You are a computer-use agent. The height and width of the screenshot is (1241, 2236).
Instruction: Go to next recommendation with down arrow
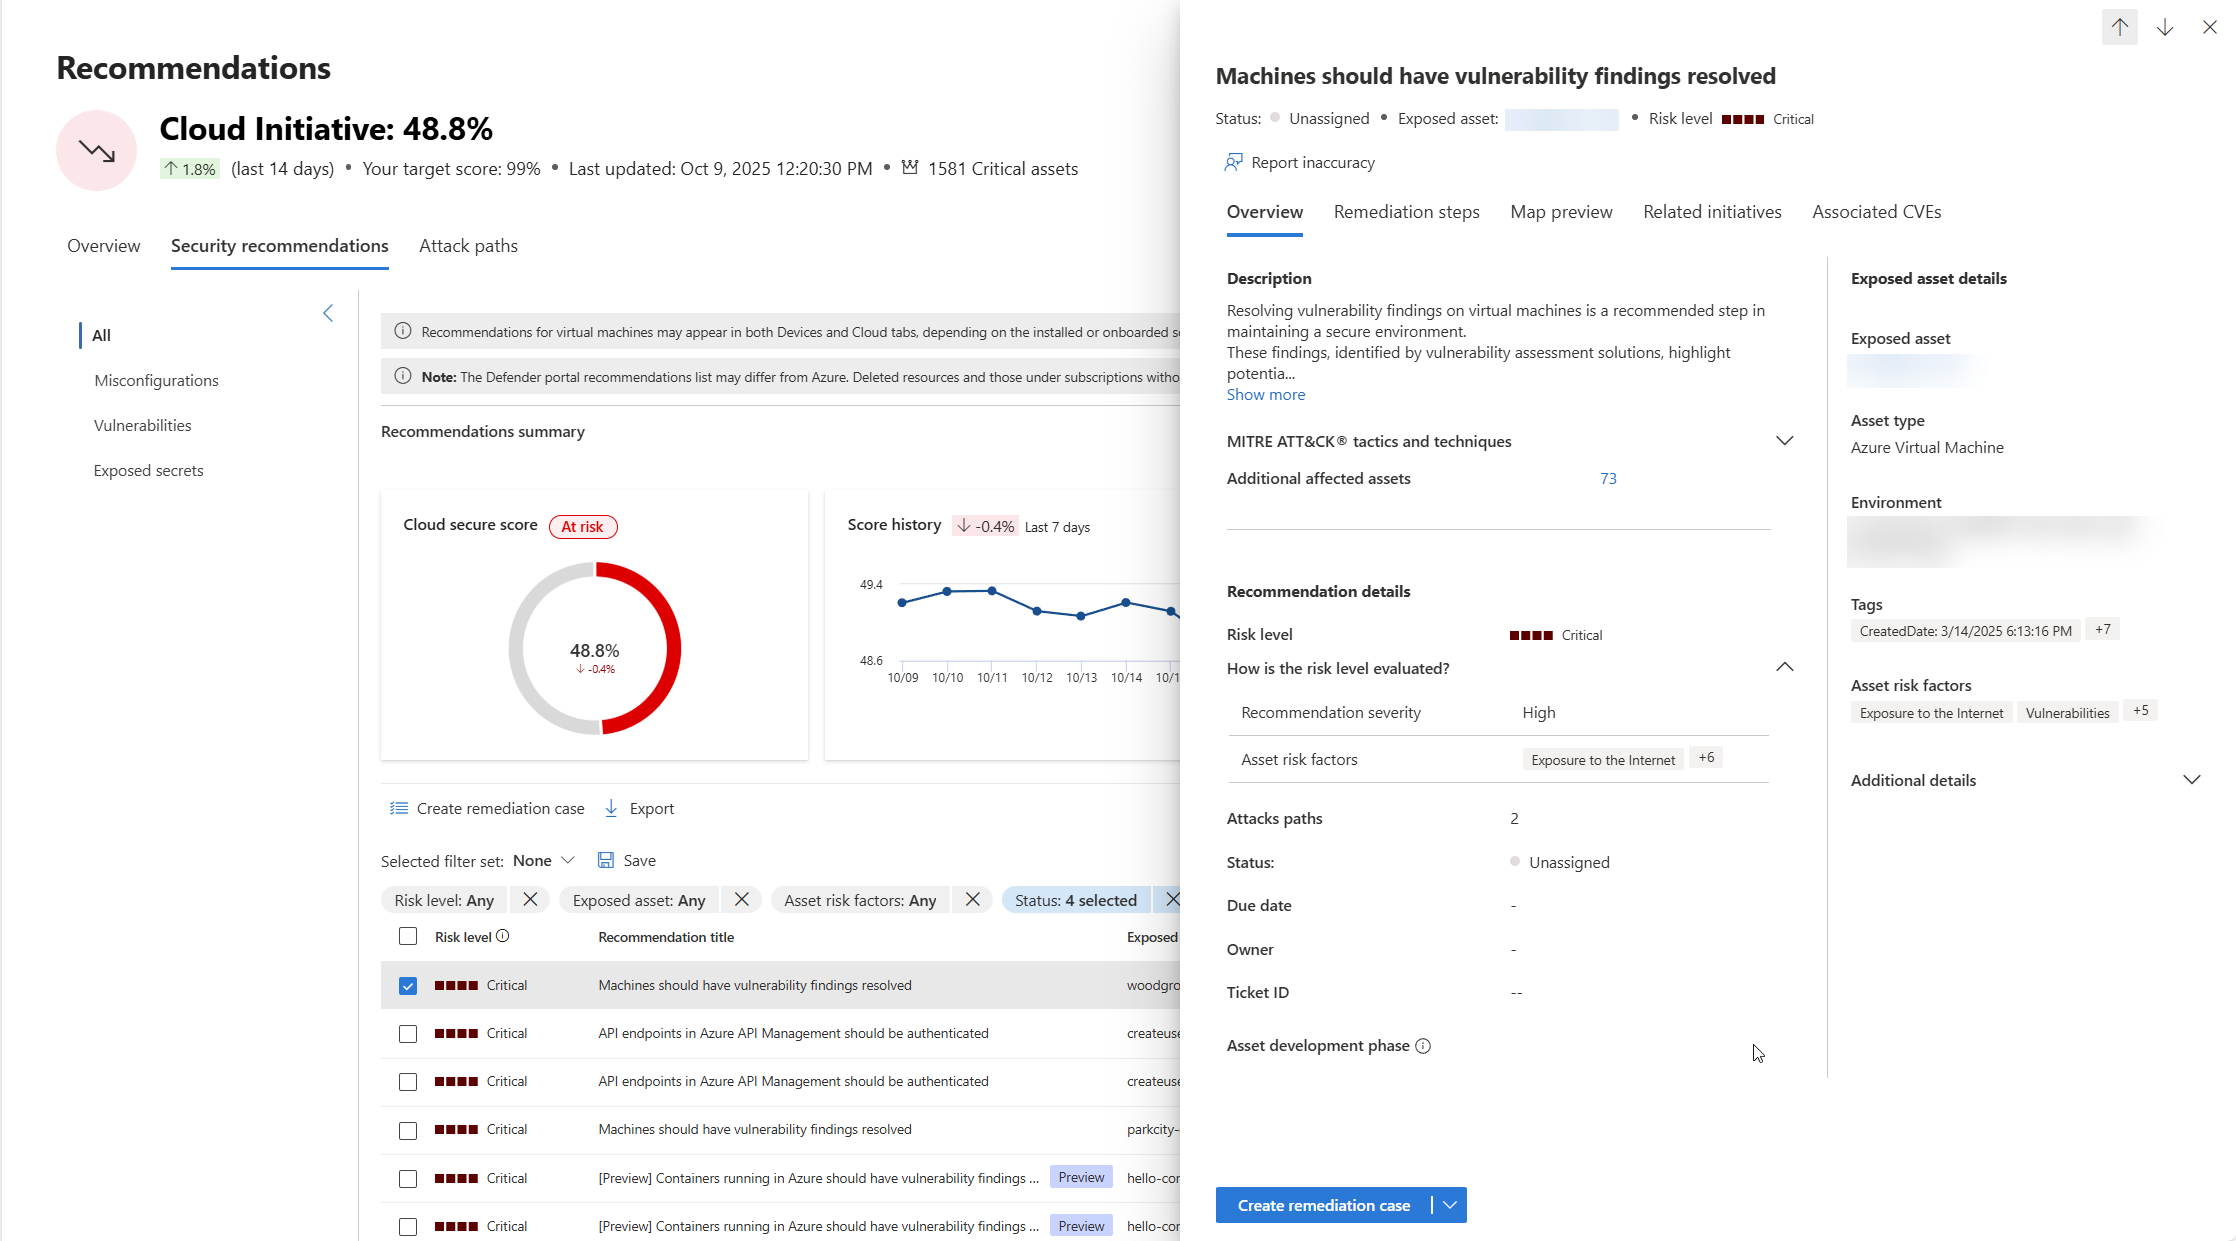click(2164, 27)
